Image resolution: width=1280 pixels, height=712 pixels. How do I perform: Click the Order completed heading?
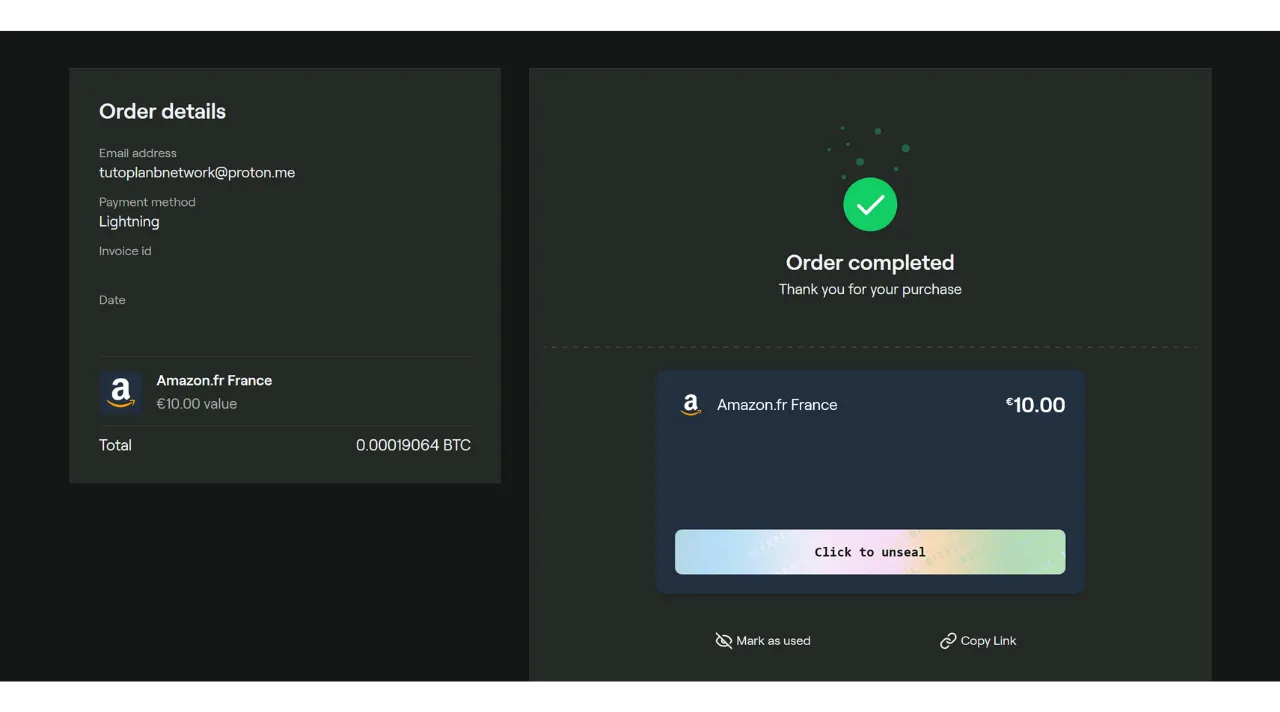[870, 262]
